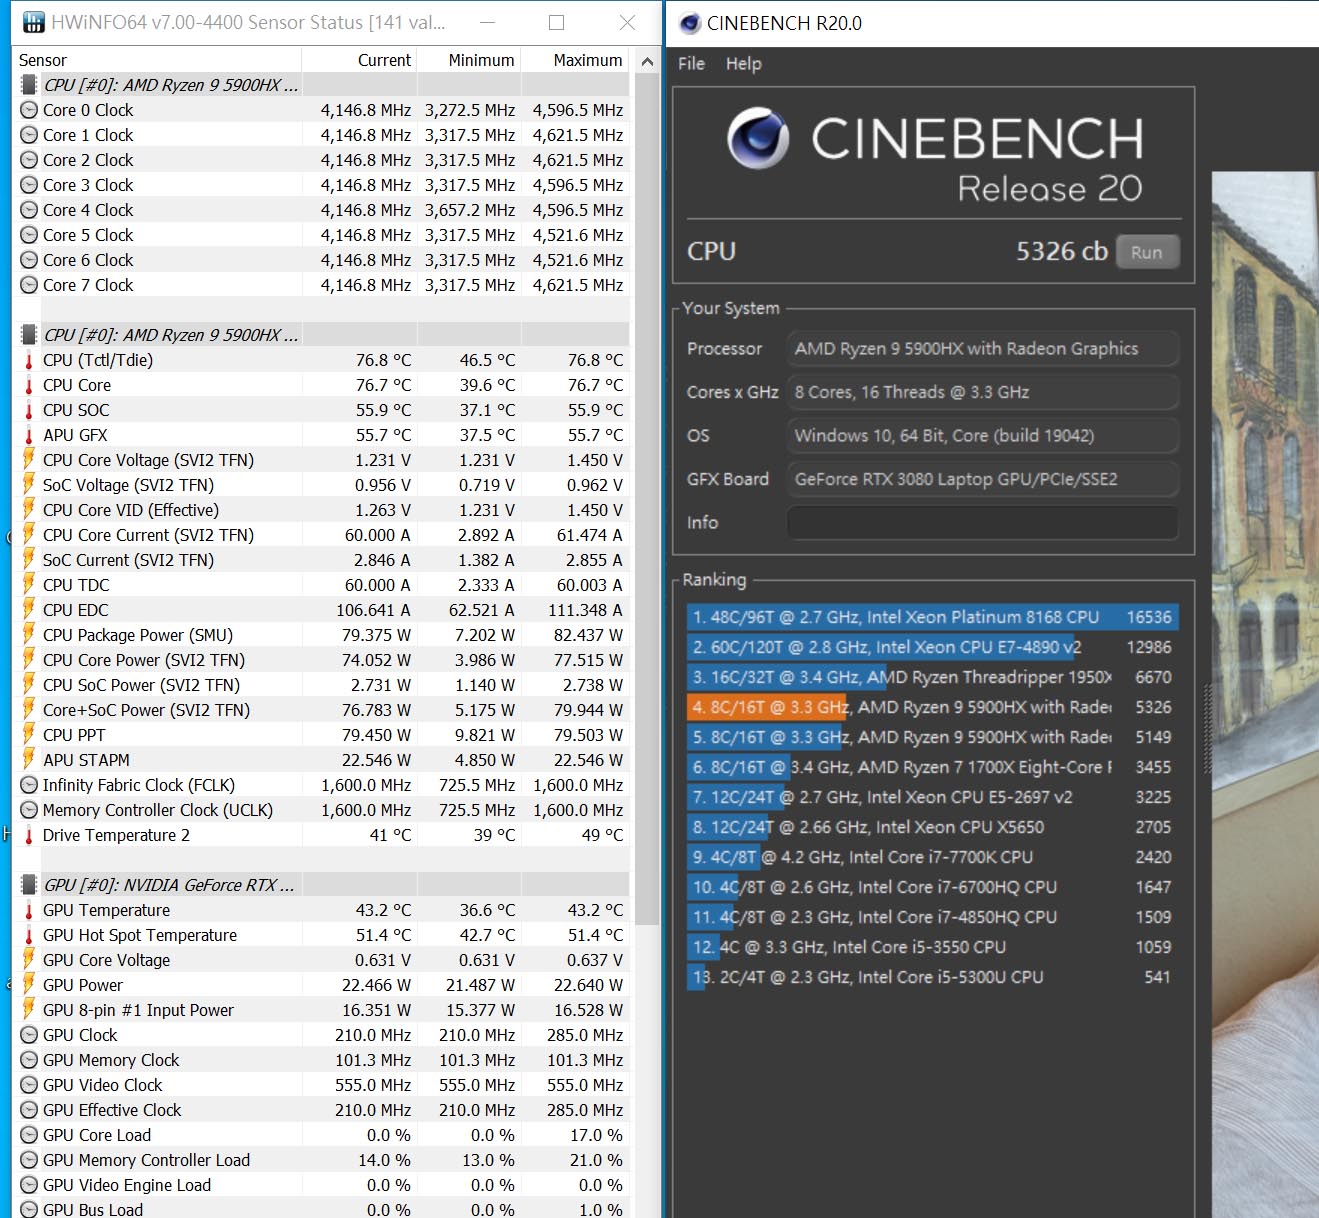1319x1218 pixels.
Task: Click the Minimum column header
Action: point(468,60)
